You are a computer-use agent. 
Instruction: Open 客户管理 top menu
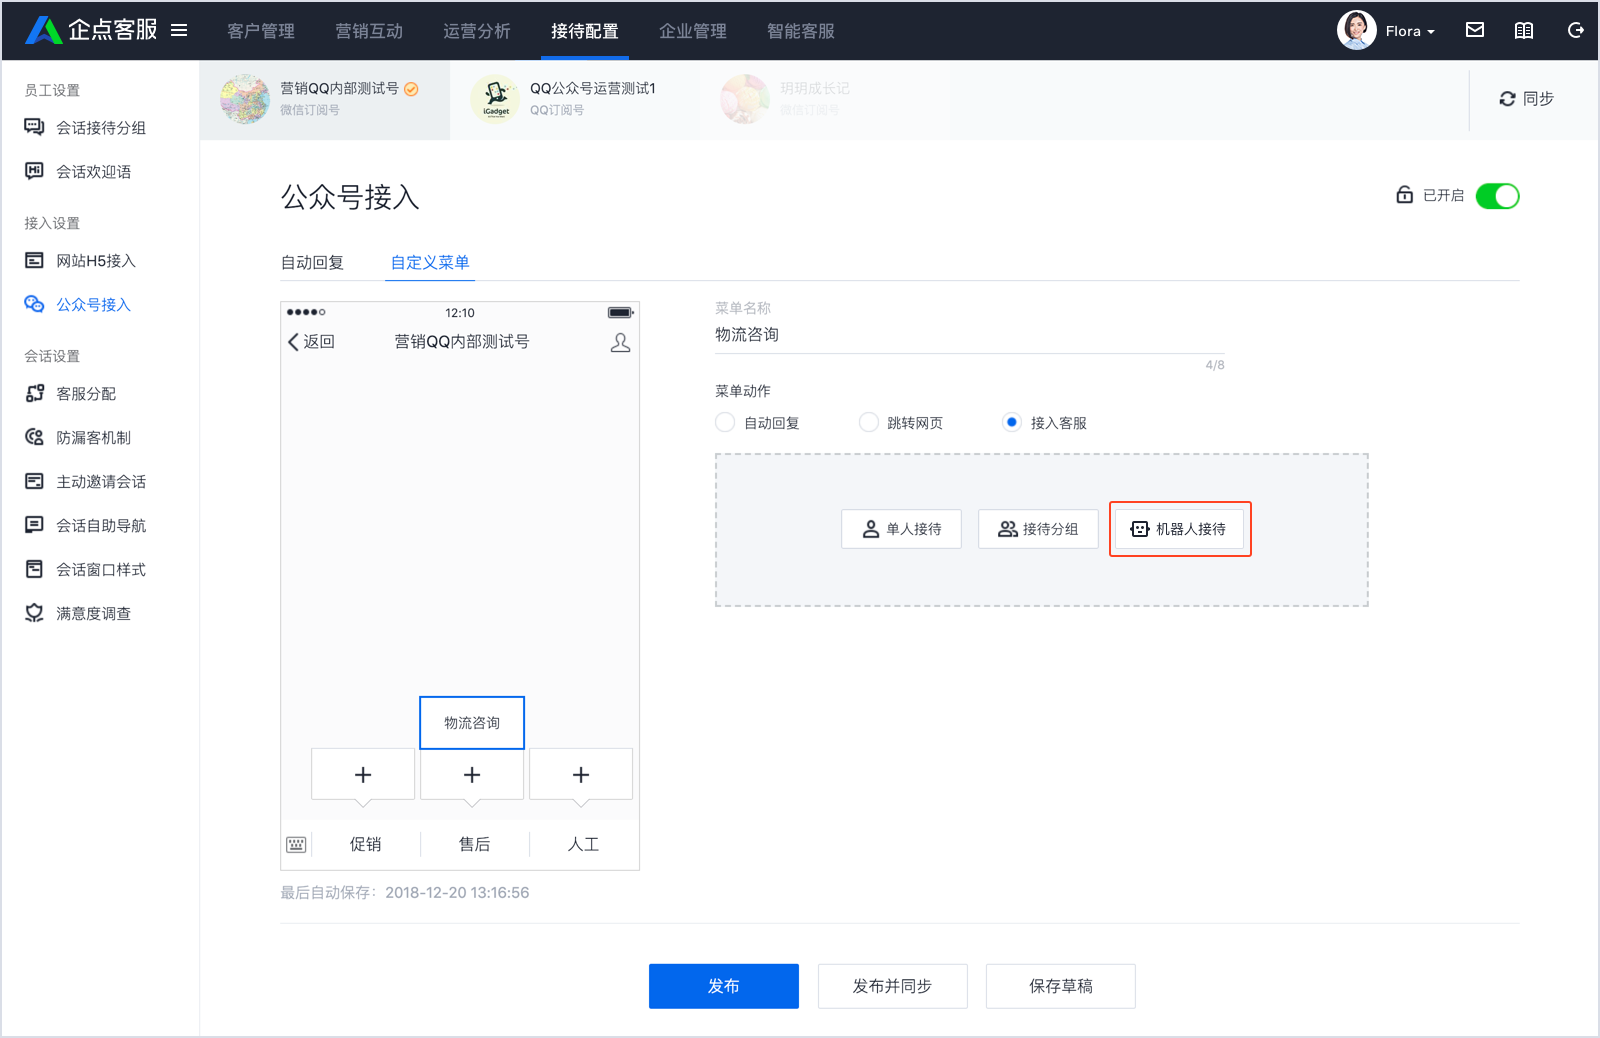pos(261,31)
